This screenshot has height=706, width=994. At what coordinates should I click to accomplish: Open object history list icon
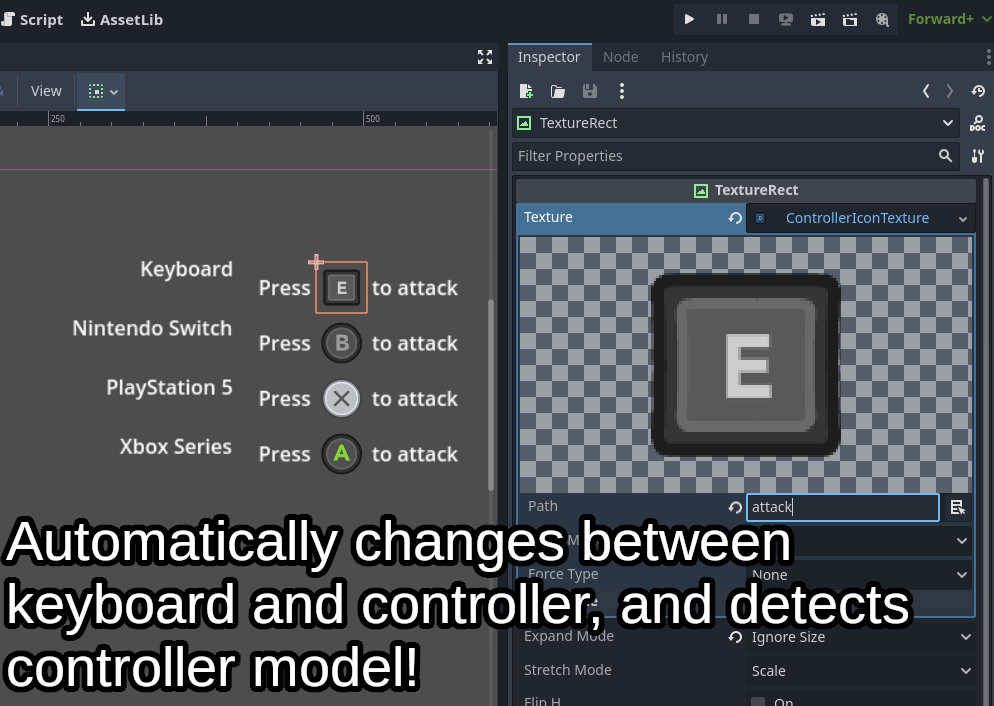[978, 91]
